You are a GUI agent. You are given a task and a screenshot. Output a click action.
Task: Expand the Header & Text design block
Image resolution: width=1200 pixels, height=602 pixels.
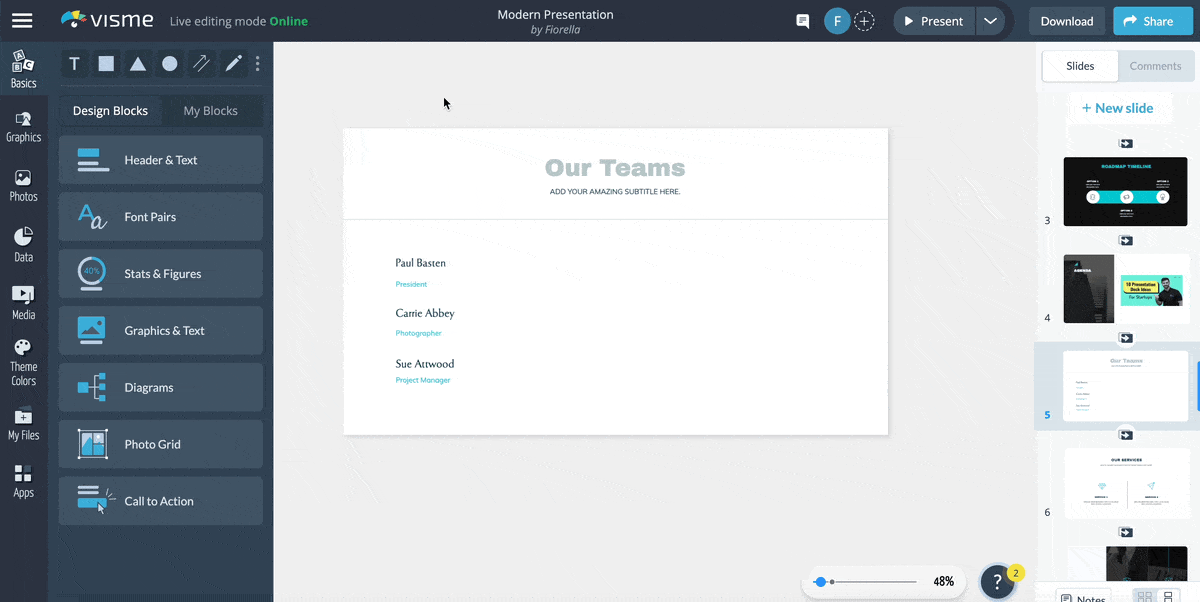(161, 160)
